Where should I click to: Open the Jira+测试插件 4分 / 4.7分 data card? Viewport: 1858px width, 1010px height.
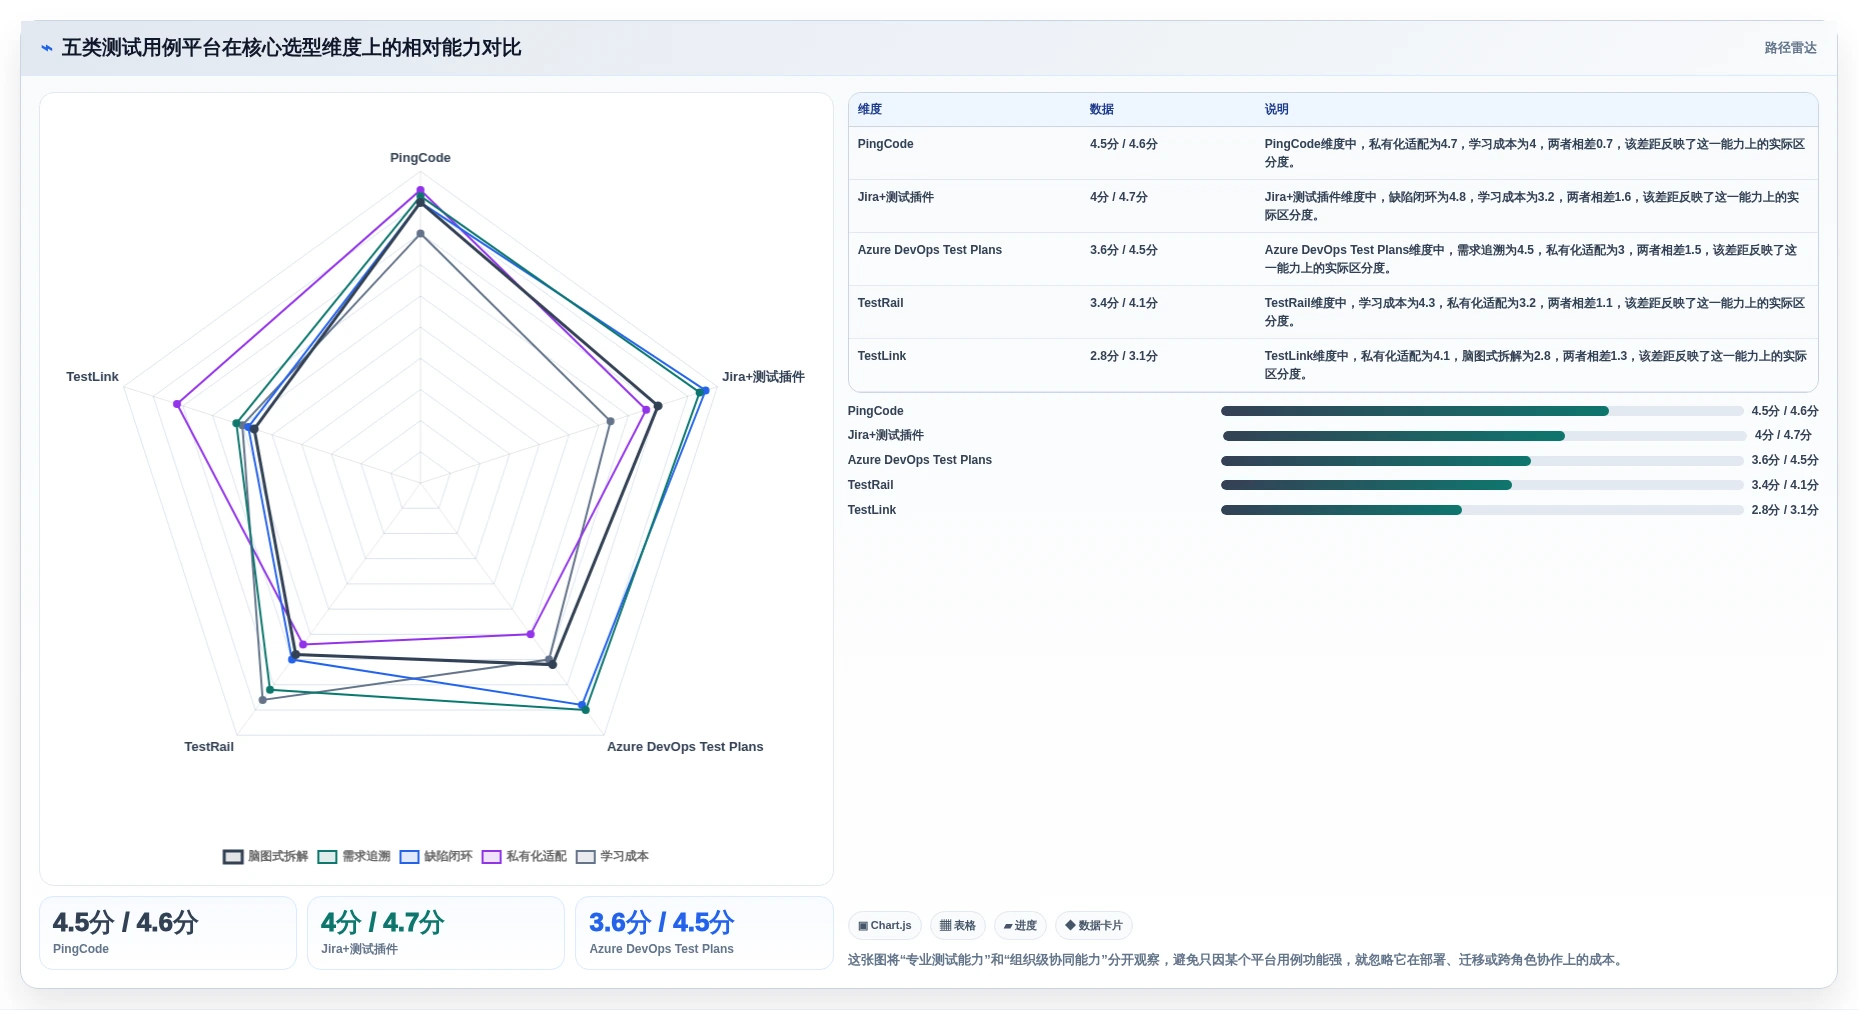tap(436, 933)
